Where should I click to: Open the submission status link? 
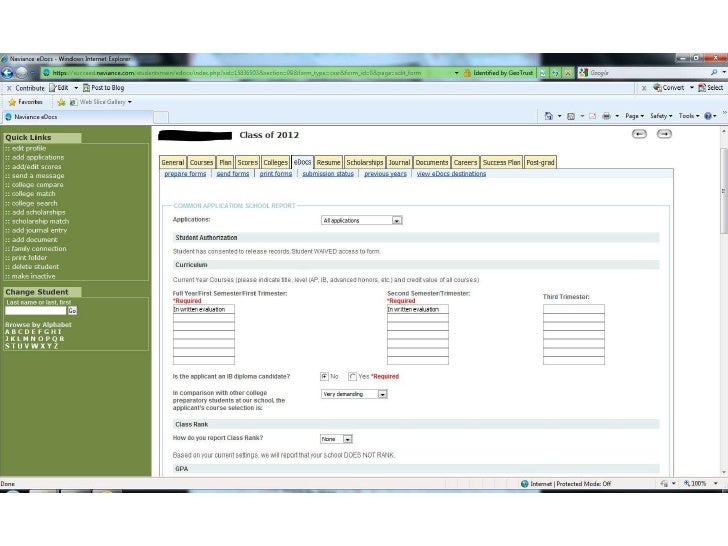328,174
